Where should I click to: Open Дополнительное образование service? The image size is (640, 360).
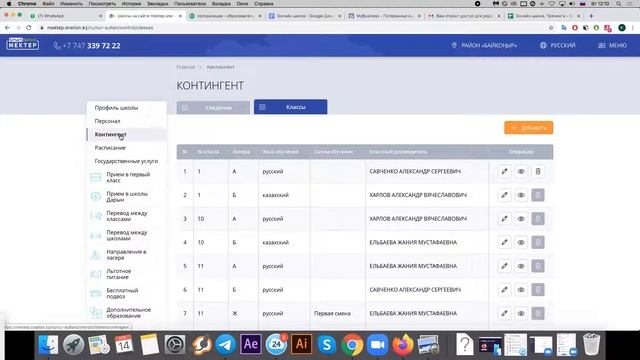pyautogui.click(x=129, y=313)
